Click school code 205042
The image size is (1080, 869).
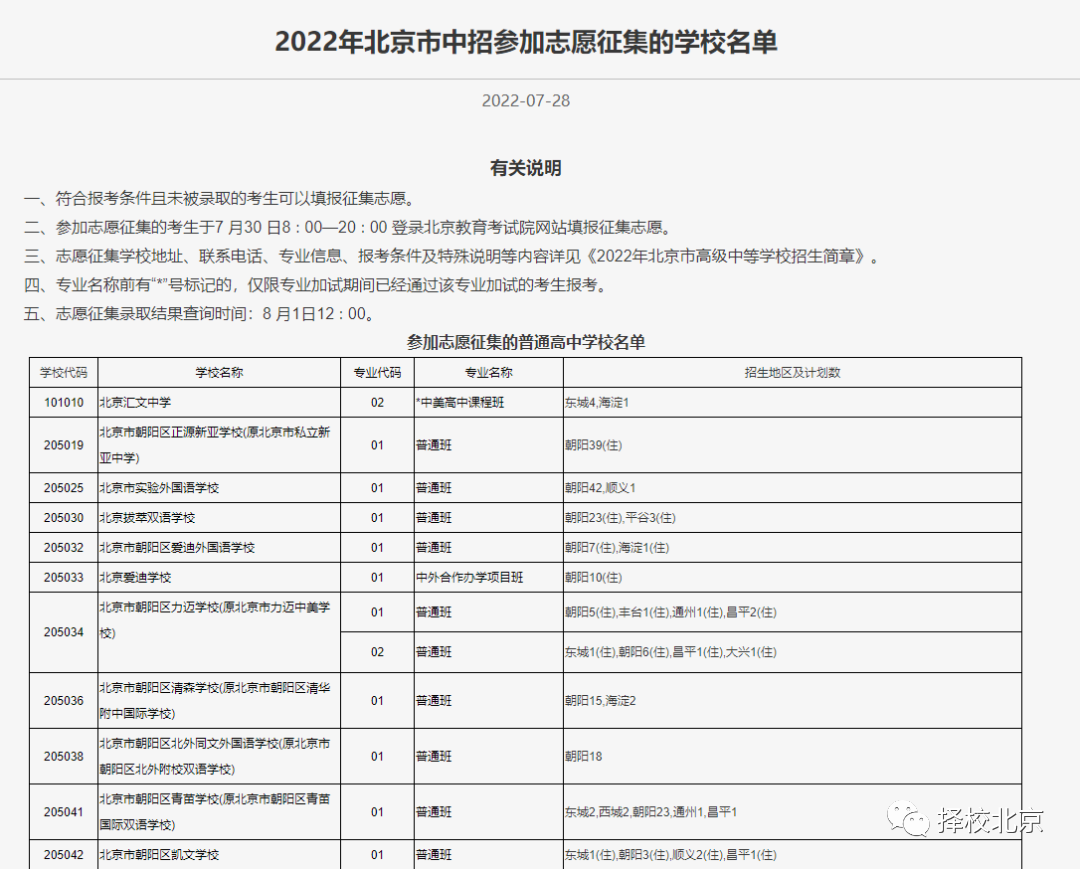coord(63,855)
